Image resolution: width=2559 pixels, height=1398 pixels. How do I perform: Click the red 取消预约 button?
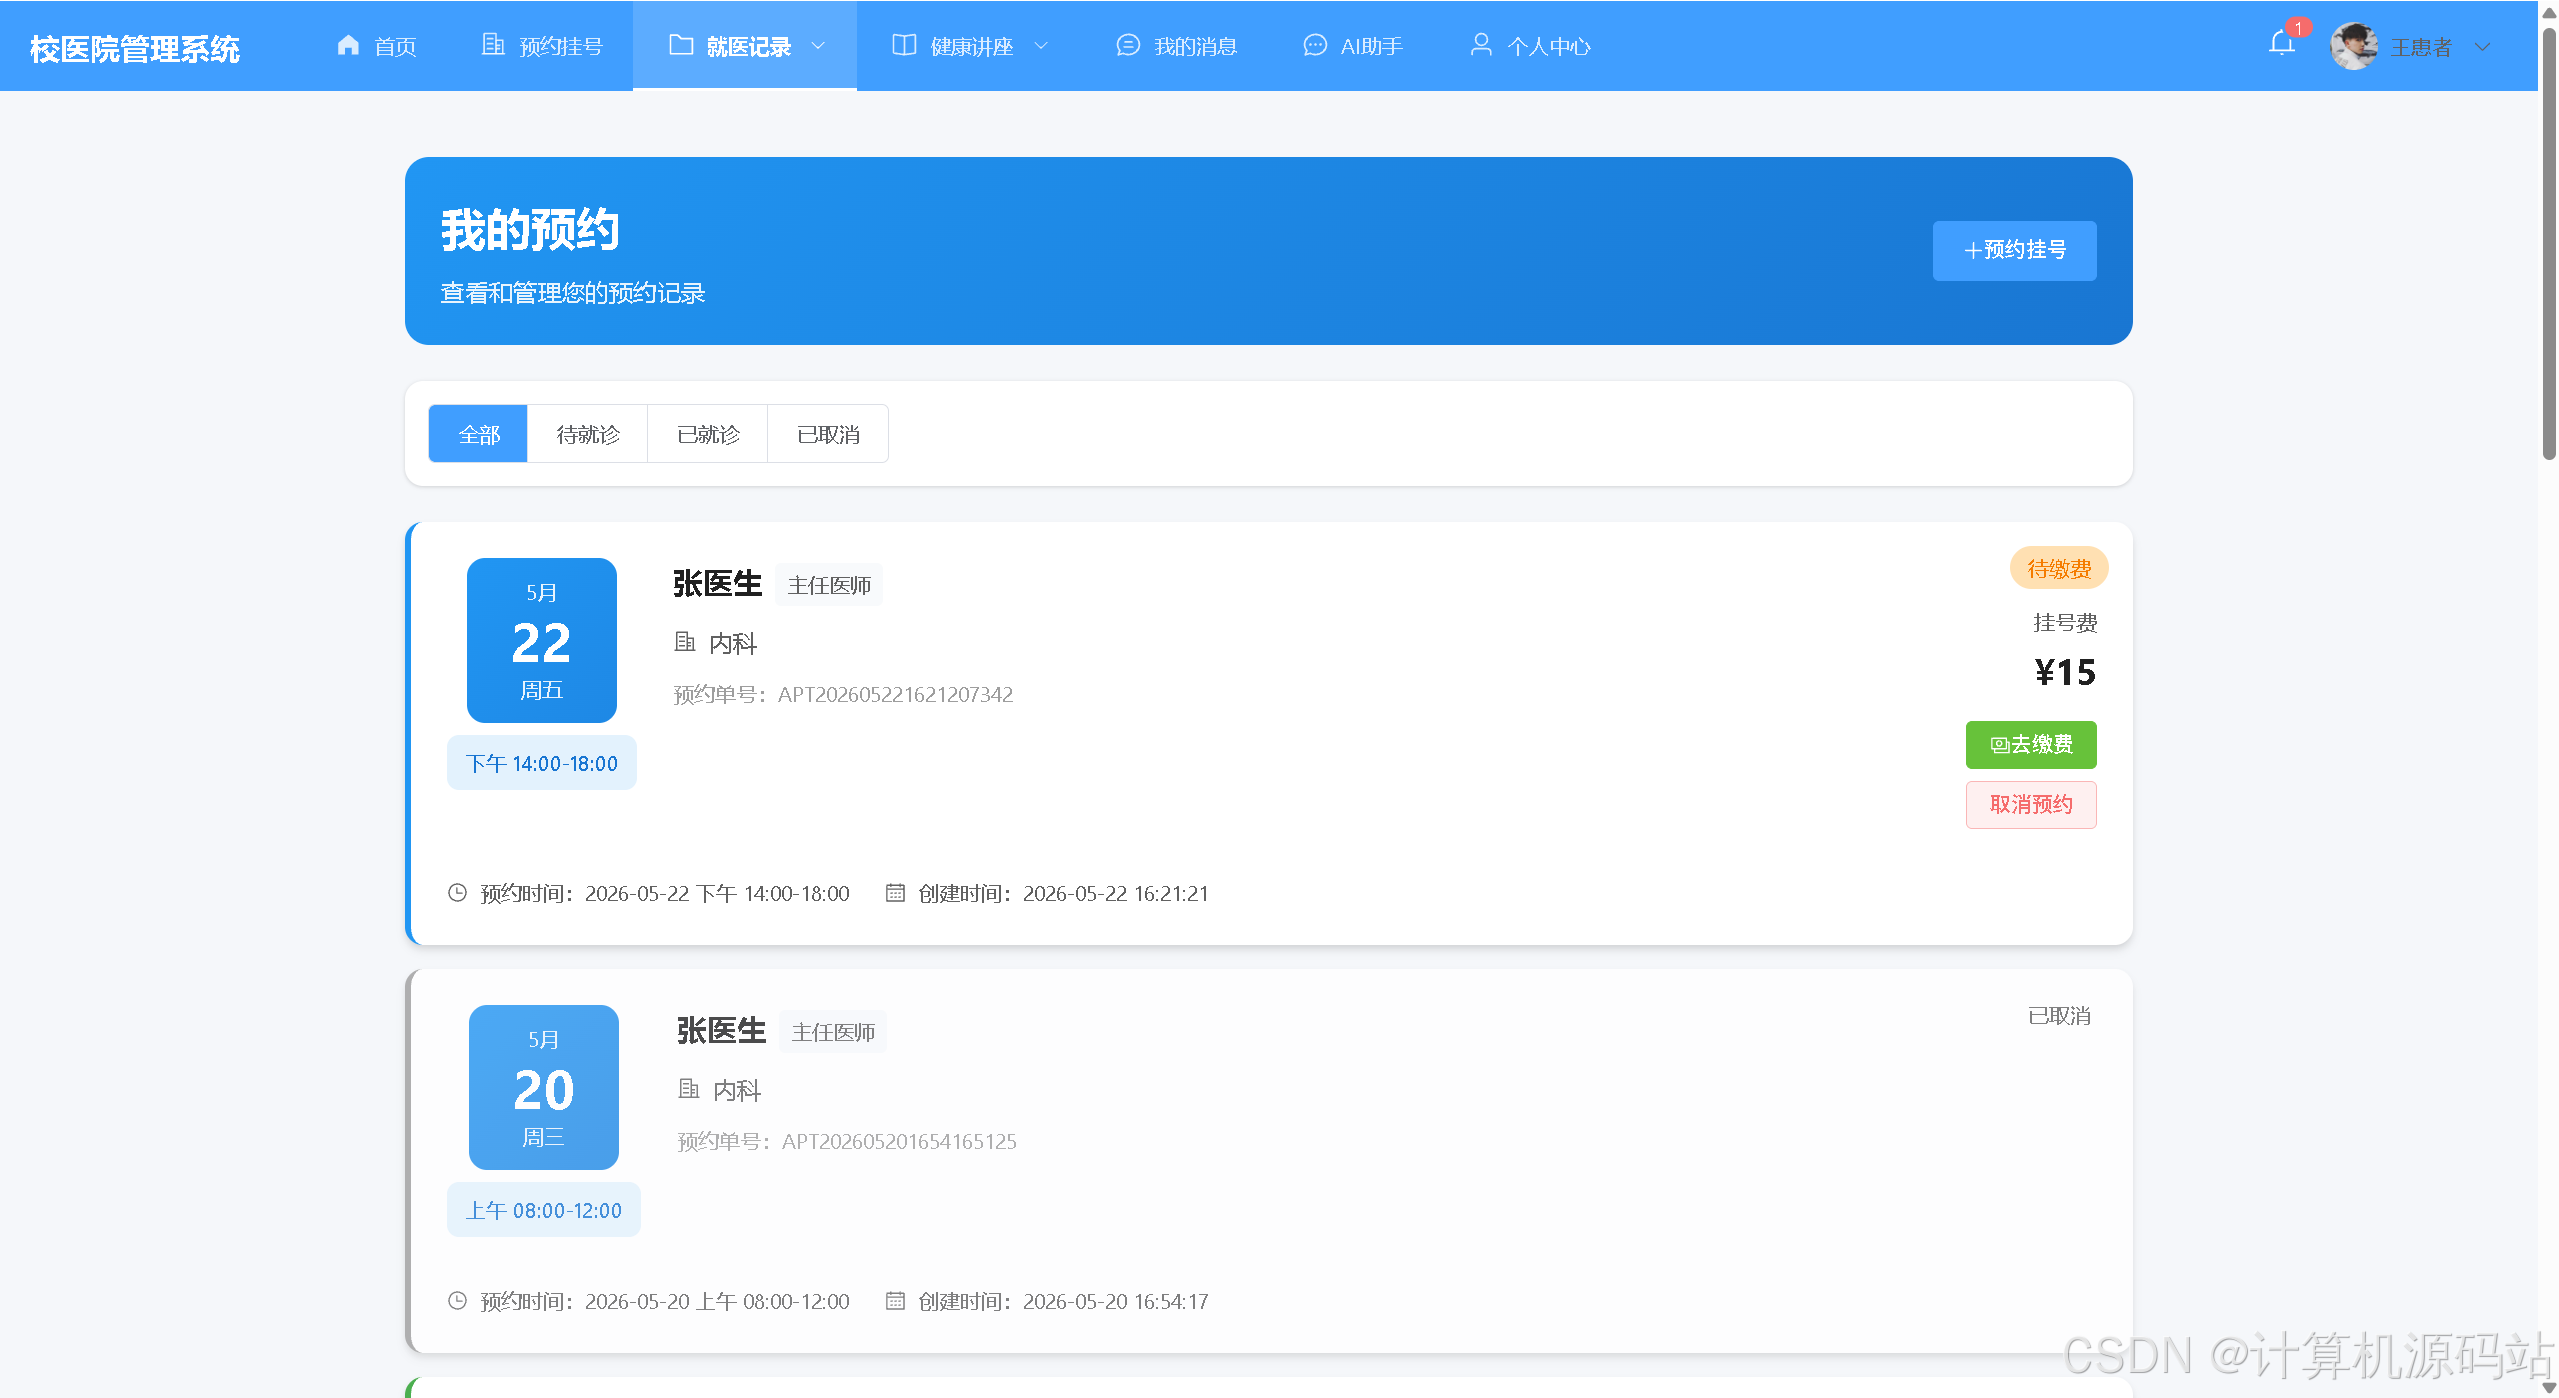tap(2031, 805)
